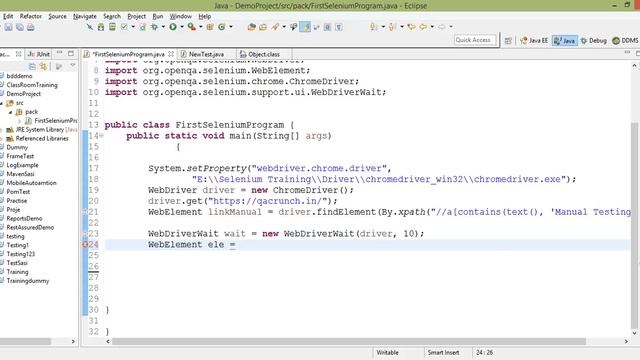Use the Package Explorer horizontal scrollbar thumb
The width and height of the screenshot is (640, 360).
25,341
